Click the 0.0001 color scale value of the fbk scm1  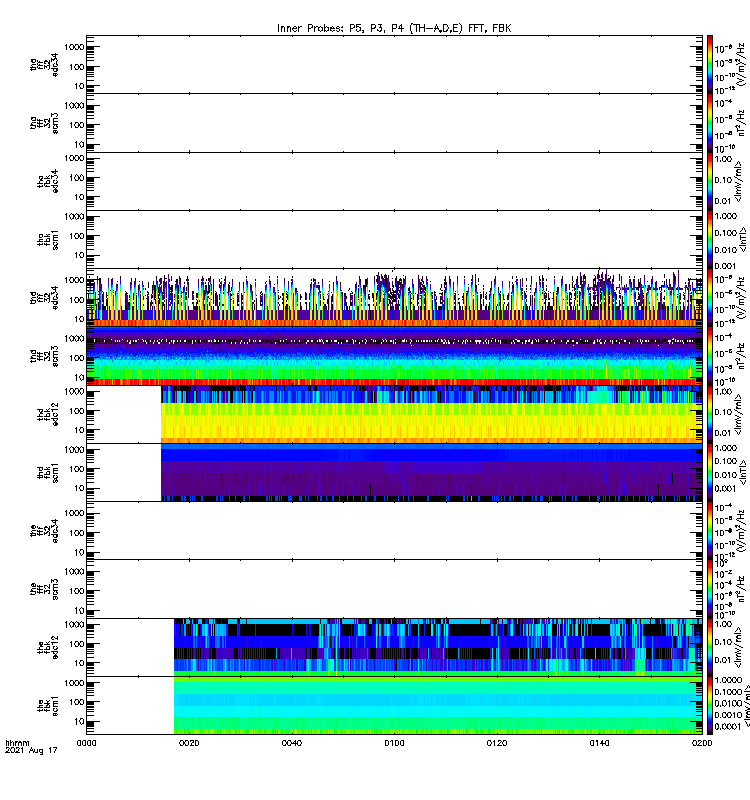[x=727, y=727]
